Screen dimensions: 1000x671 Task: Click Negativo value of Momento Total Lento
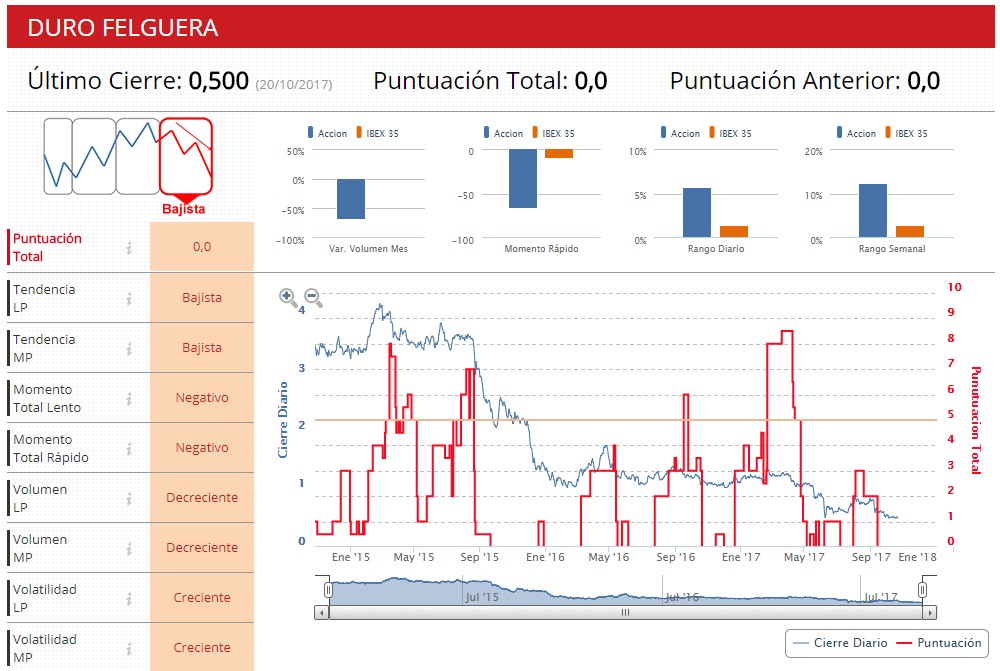[x=202, y=398]
